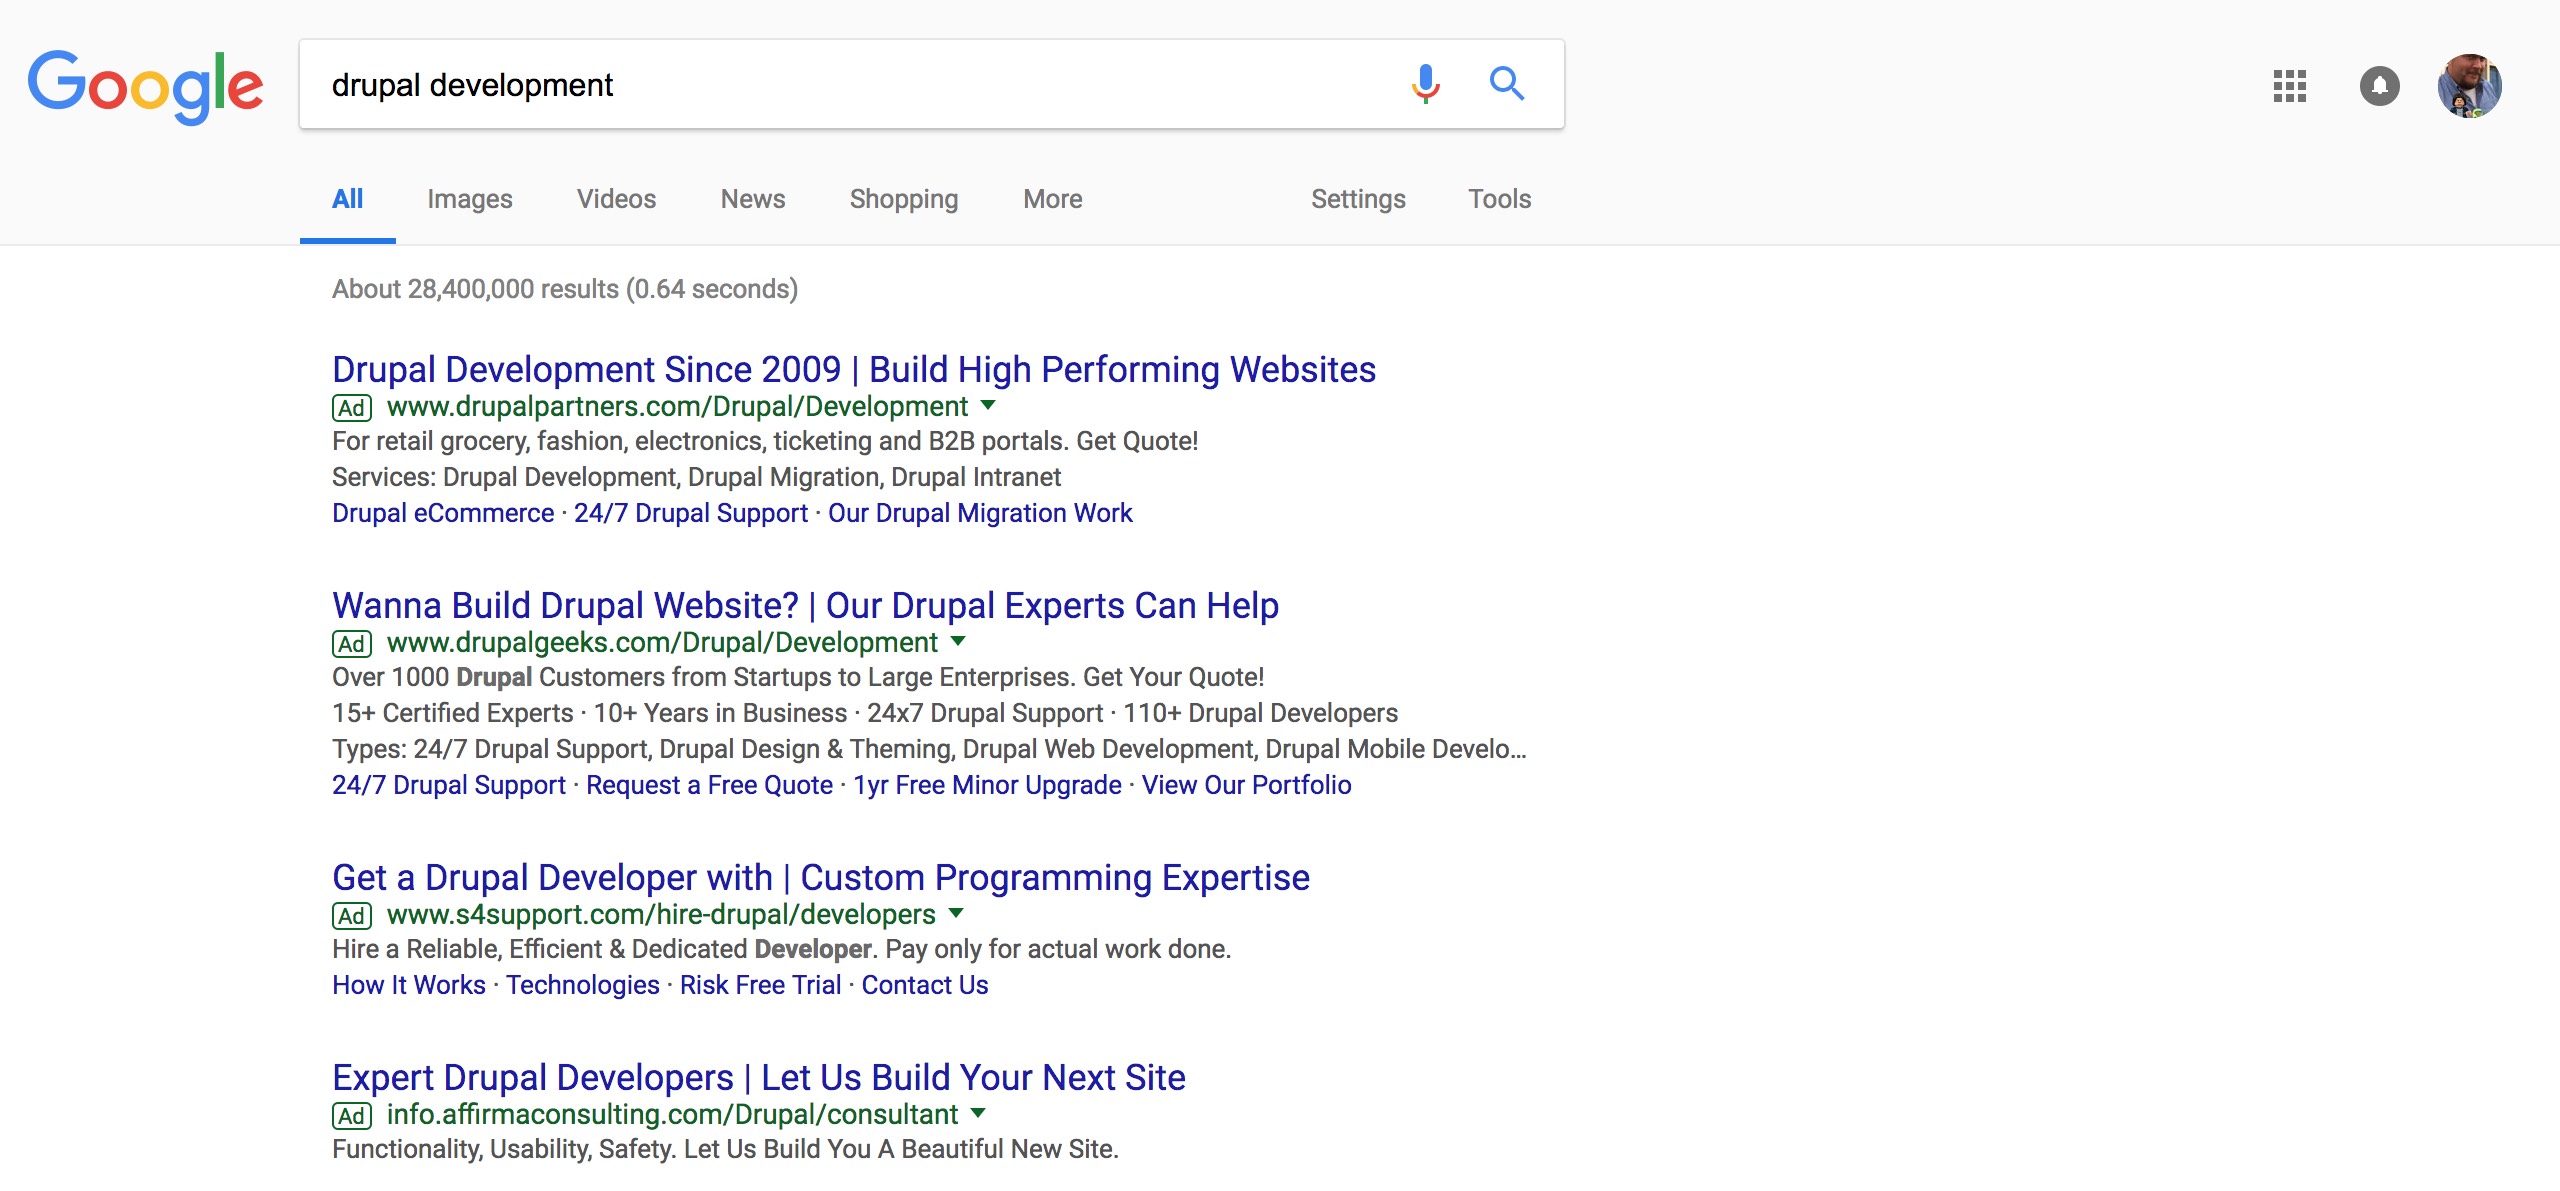The width and height of the screenshot is (2560, 1191).
Task: Visit '24/7 Drupal Support' sitelink under drupalgeeks
Action: point(449,785)
